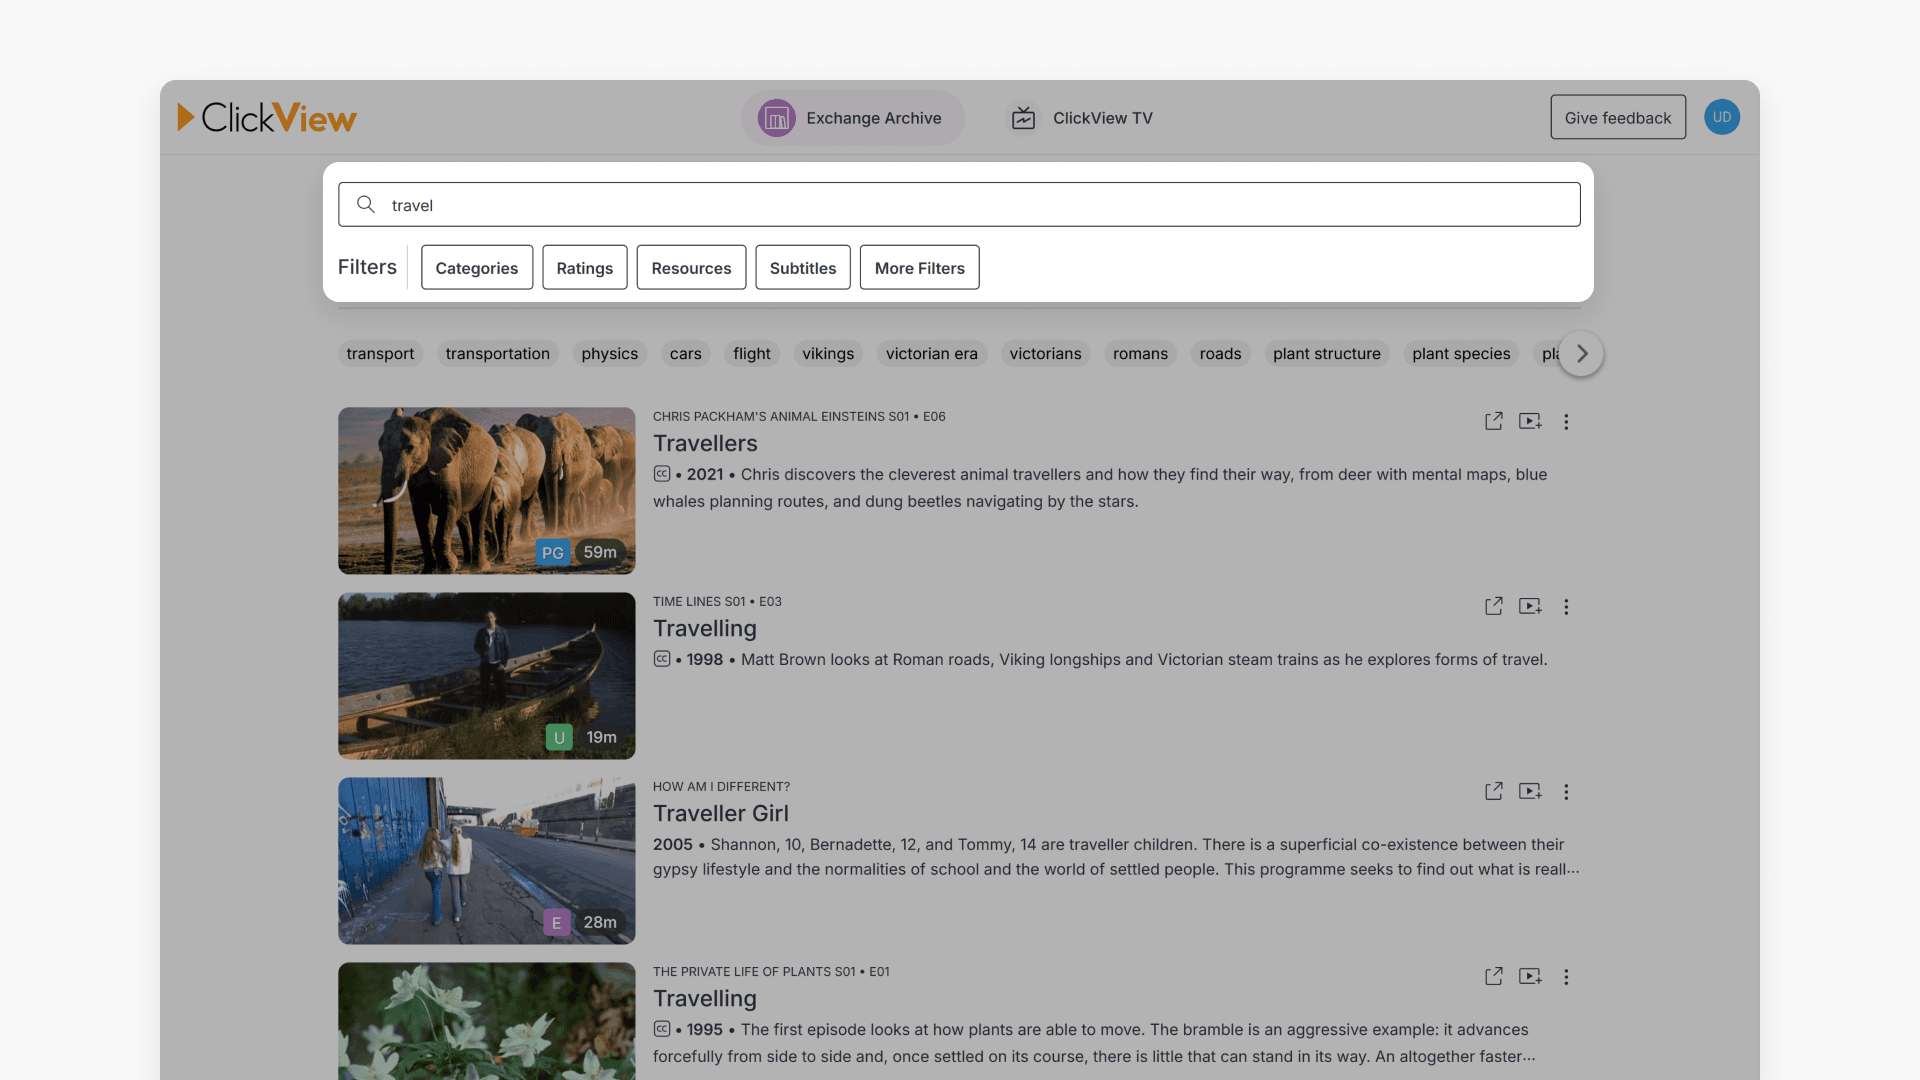The width and height of the screenshot is (1920, 1080).
Task: Add Travelling from Time Lines to playlist
Action: coord(1530,606)
